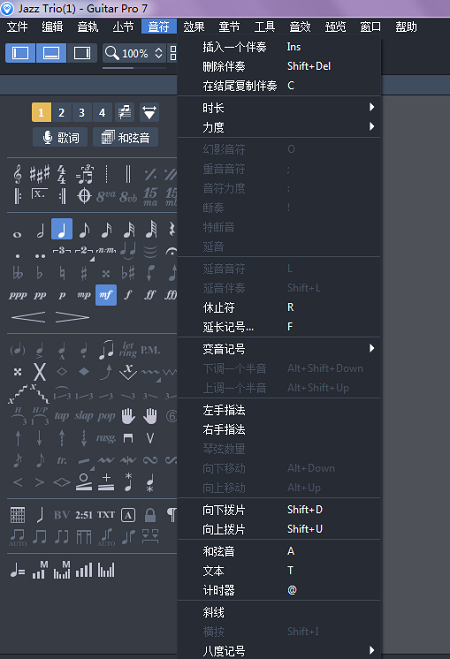The image size is (450, 659).
Task: Click the 和弦音 chord button
Action: 125,137
